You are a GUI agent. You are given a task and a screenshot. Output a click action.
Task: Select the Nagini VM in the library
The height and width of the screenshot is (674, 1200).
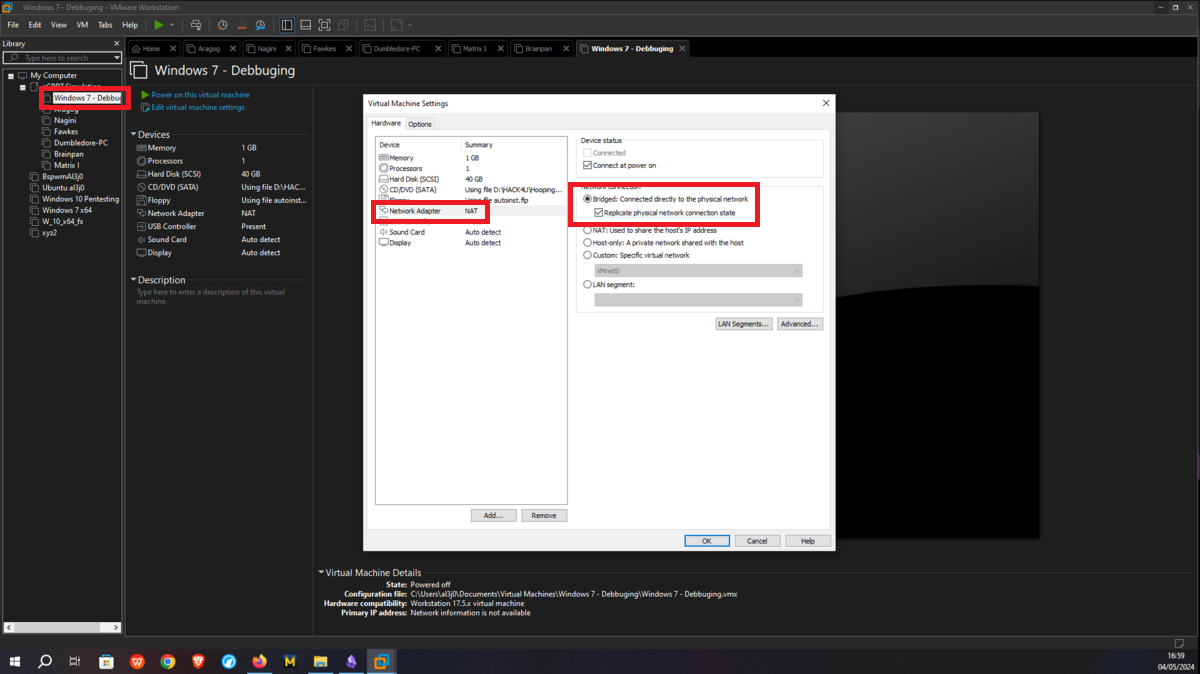point(65,120)
